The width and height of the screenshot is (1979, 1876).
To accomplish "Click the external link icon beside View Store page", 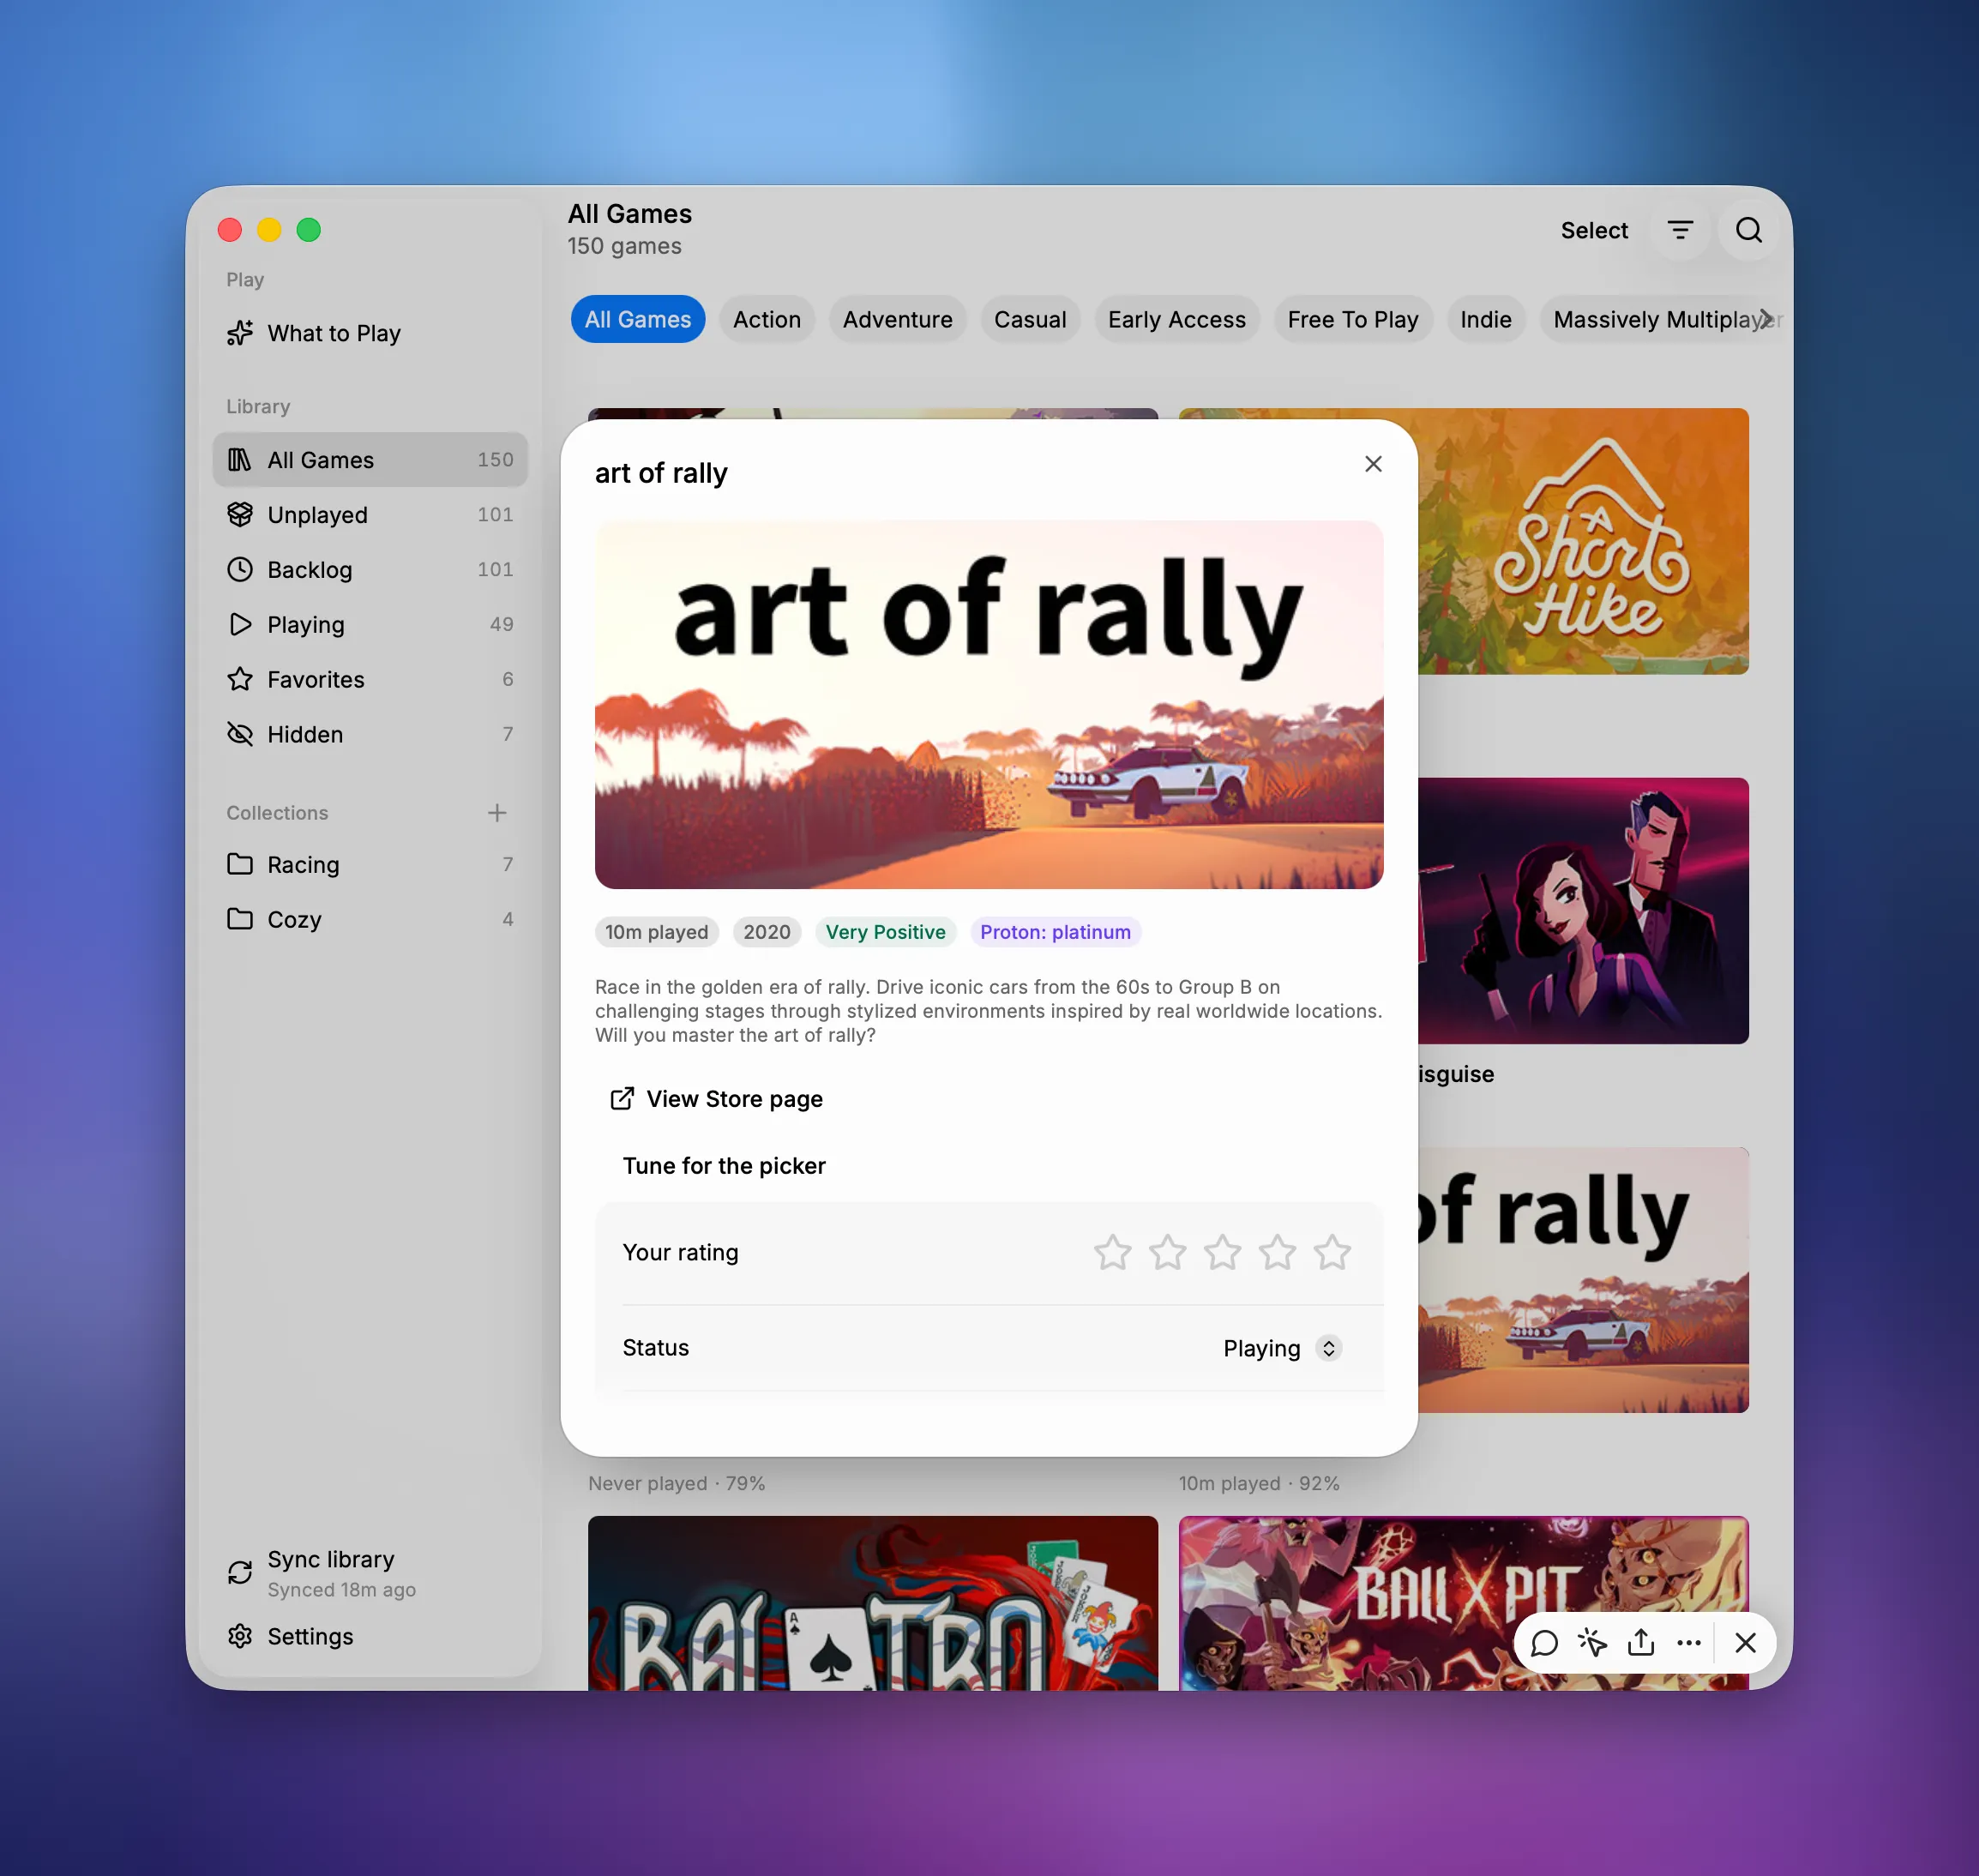I will click(622, 1099).
